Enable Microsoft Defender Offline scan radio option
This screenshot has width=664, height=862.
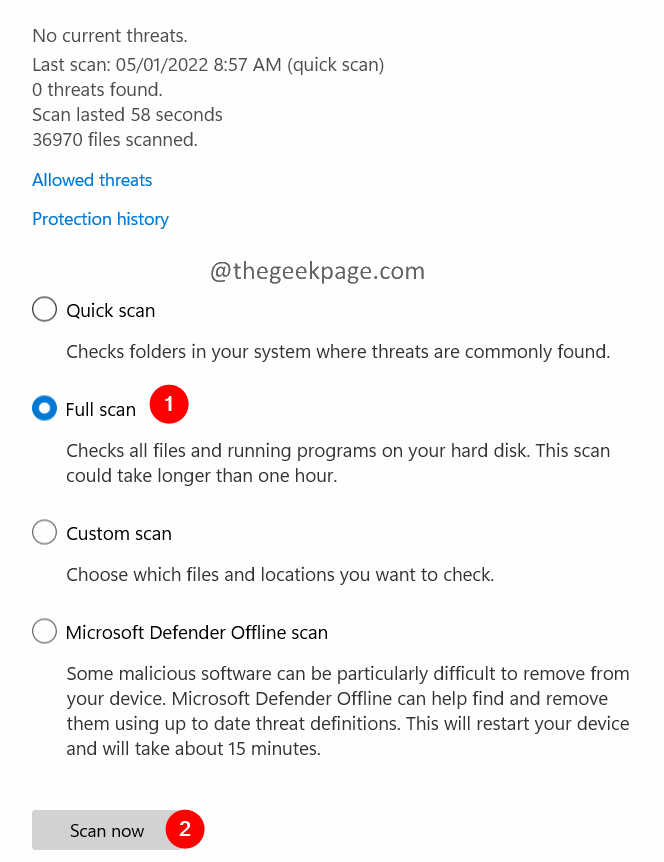click(44, 632)
